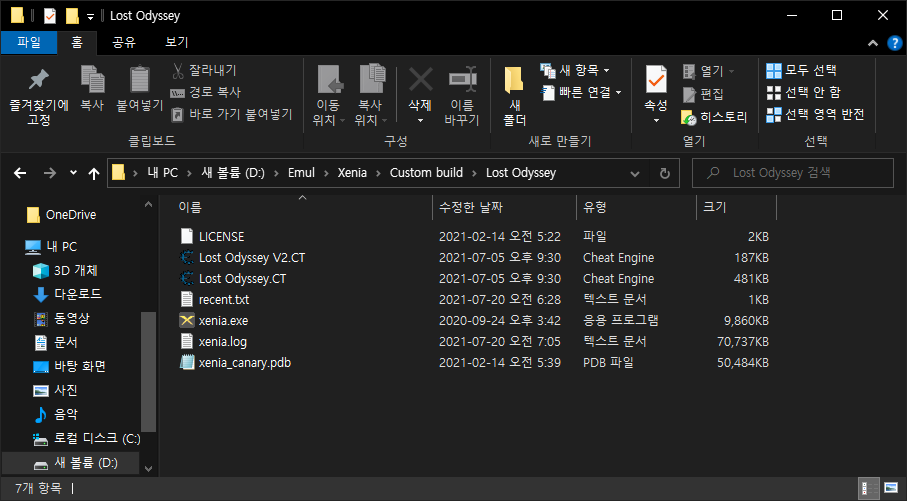Choose Copy Path (경로 복사)
The height and width of the screenshot is (501, 907).
point(206,93)
